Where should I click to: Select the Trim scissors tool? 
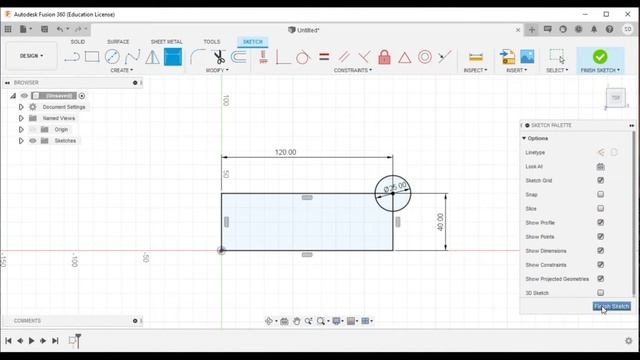pos(219,57)
